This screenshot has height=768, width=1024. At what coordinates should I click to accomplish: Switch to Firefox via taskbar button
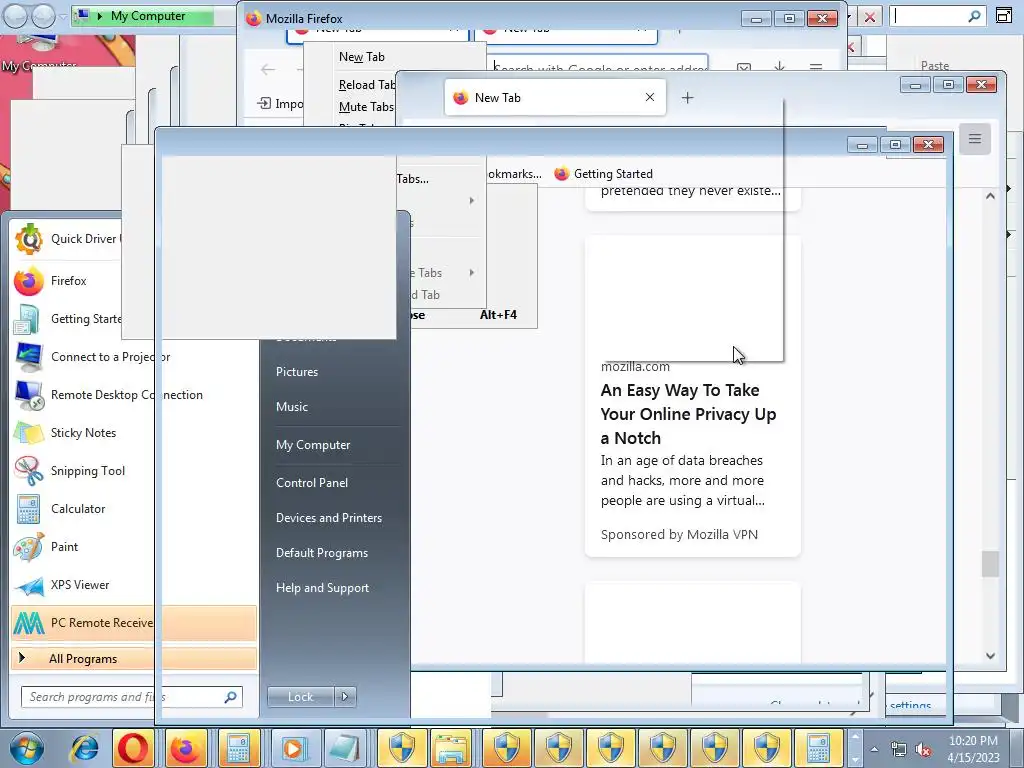tap(185, 748)
